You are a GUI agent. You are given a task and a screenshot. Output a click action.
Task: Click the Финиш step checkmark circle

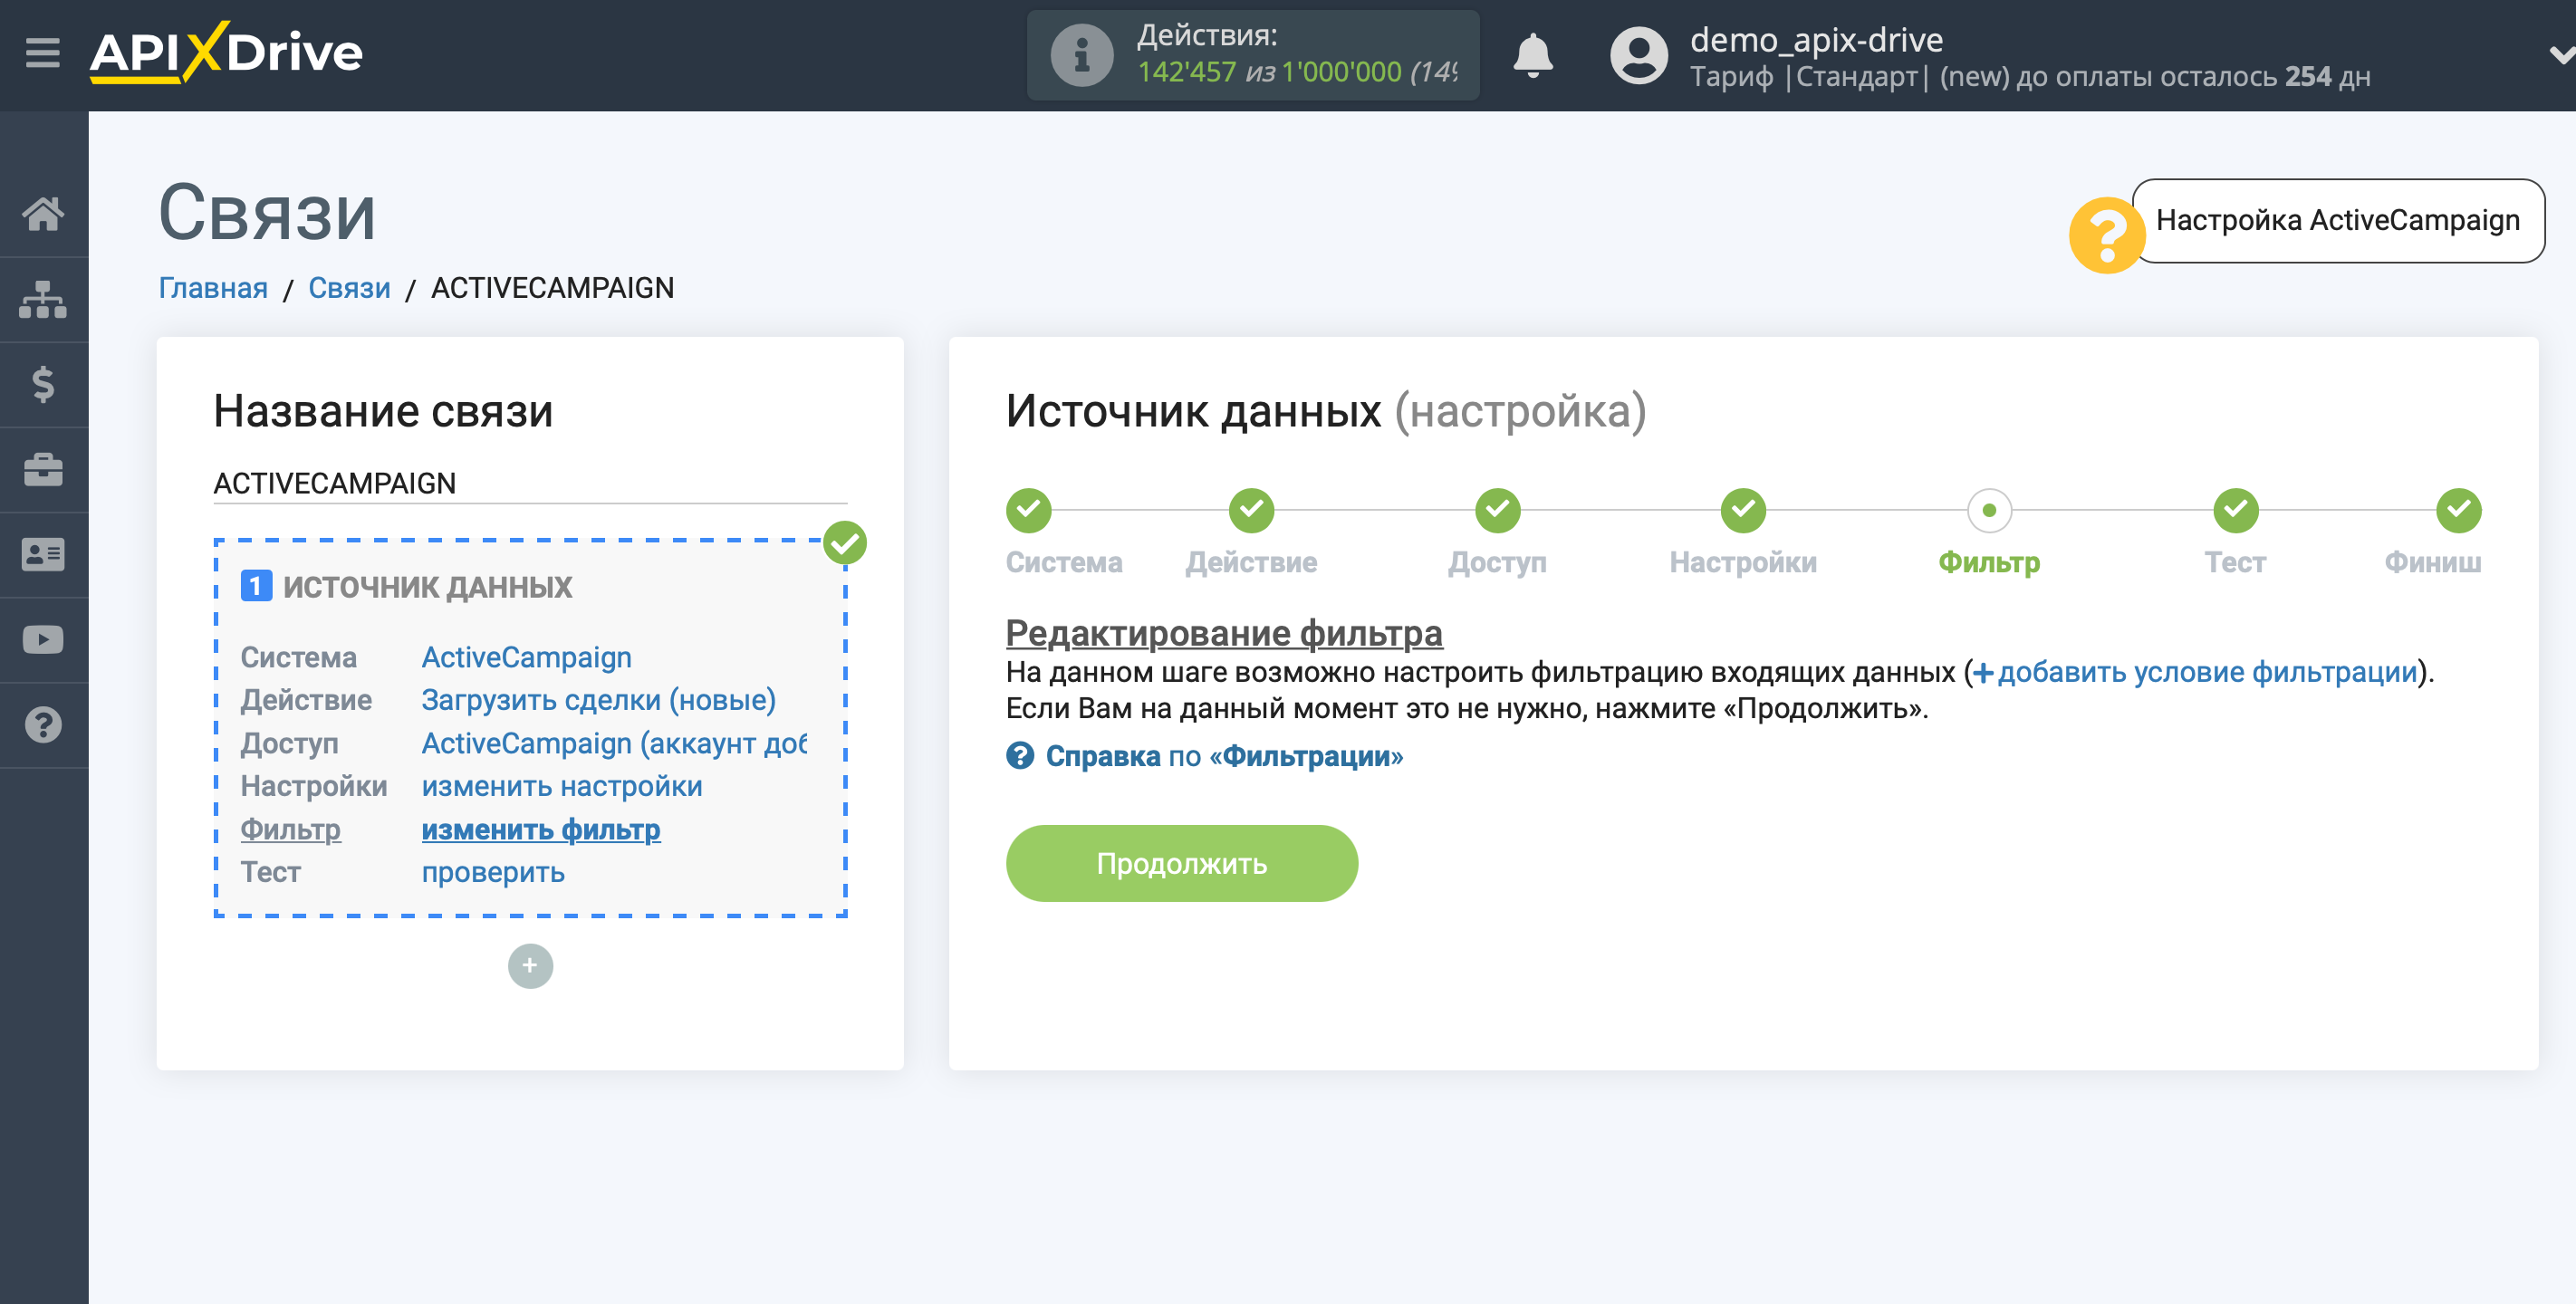coord(2458,510)
